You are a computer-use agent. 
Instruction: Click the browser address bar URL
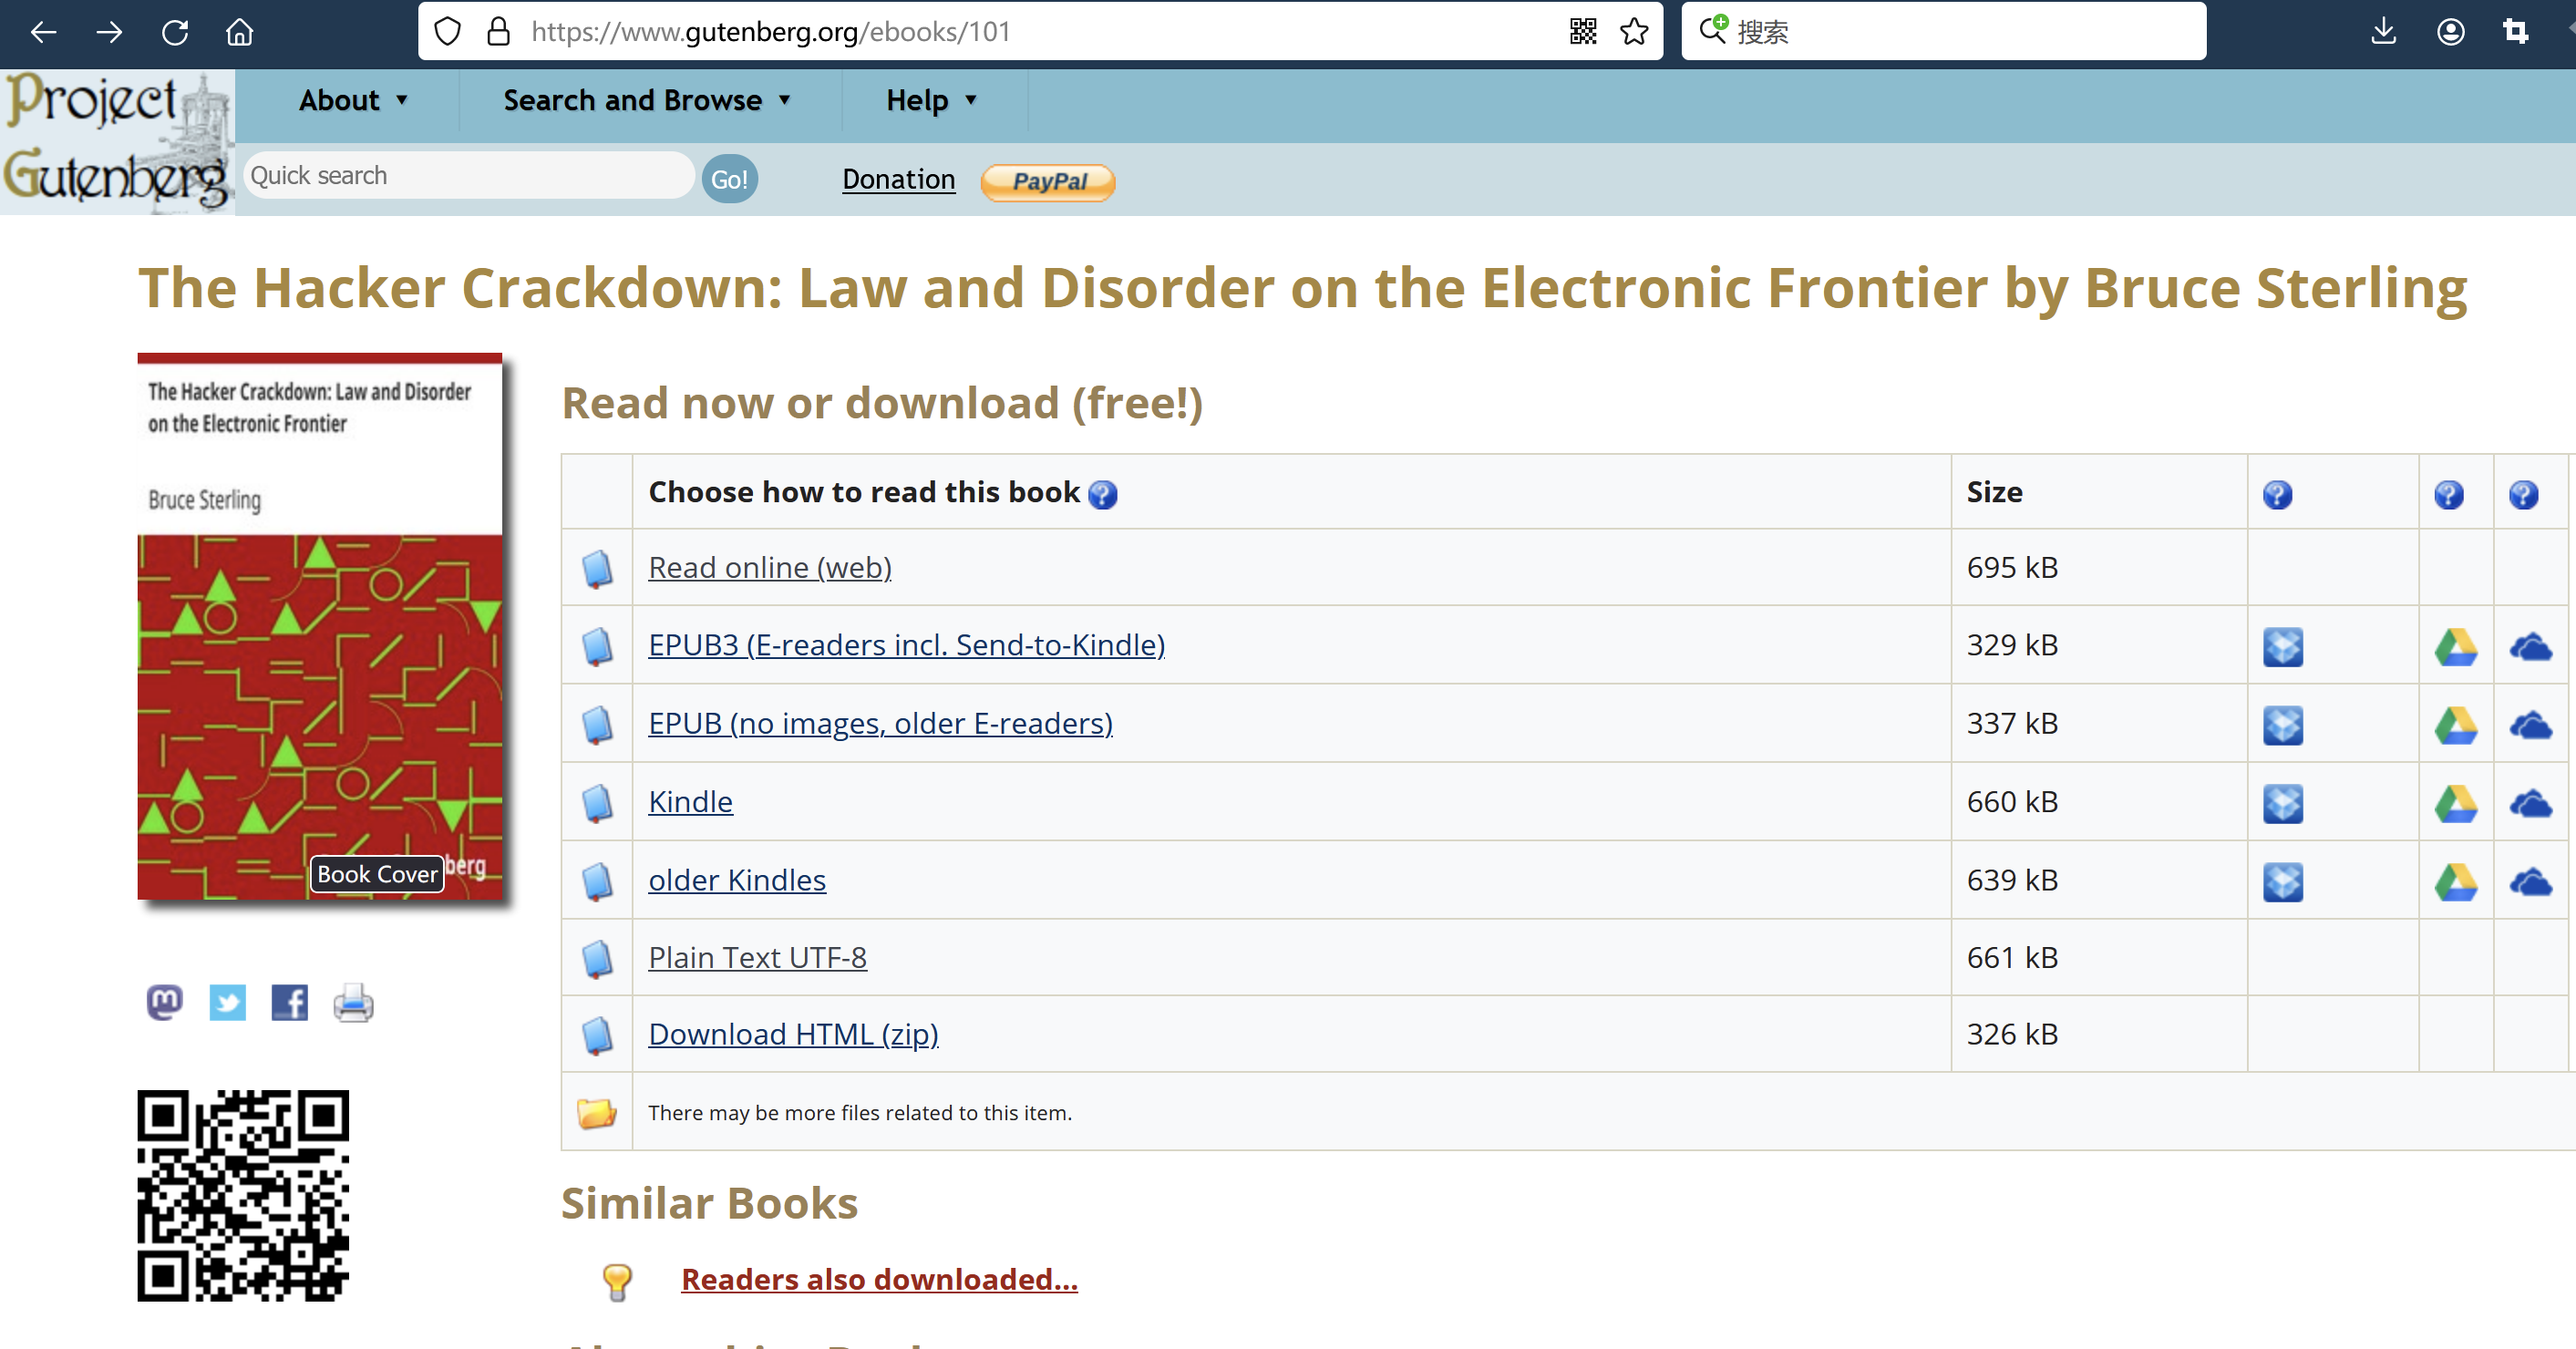[770, 32]
